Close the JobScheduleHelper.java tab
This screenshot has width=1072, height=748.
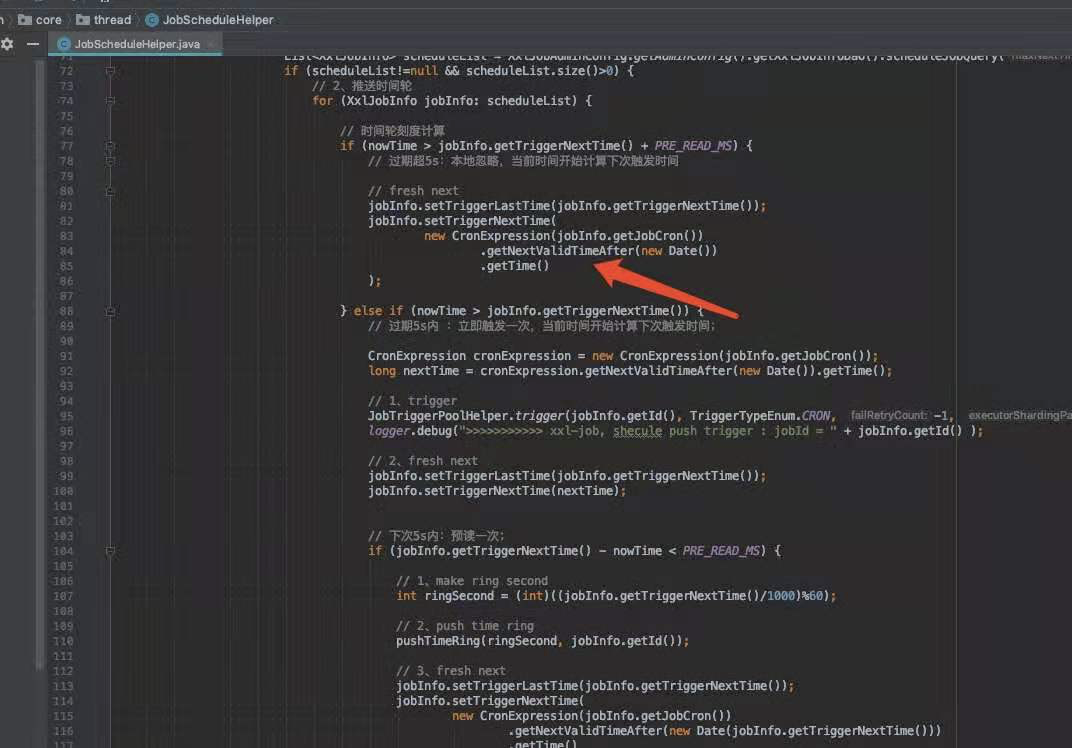tap(211, 44)
